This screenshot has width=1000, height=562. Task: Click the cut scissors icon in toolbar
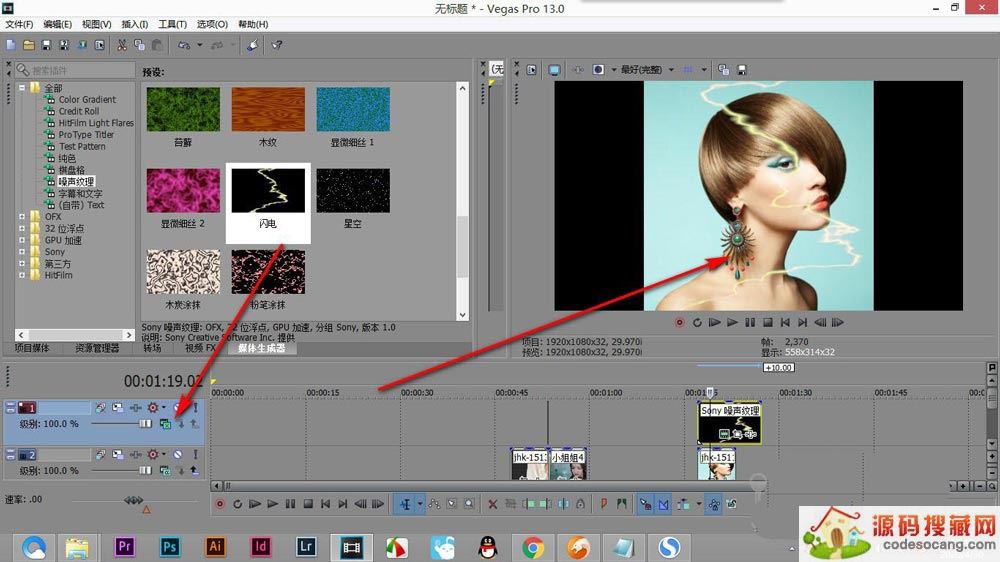tap(122, 45)
